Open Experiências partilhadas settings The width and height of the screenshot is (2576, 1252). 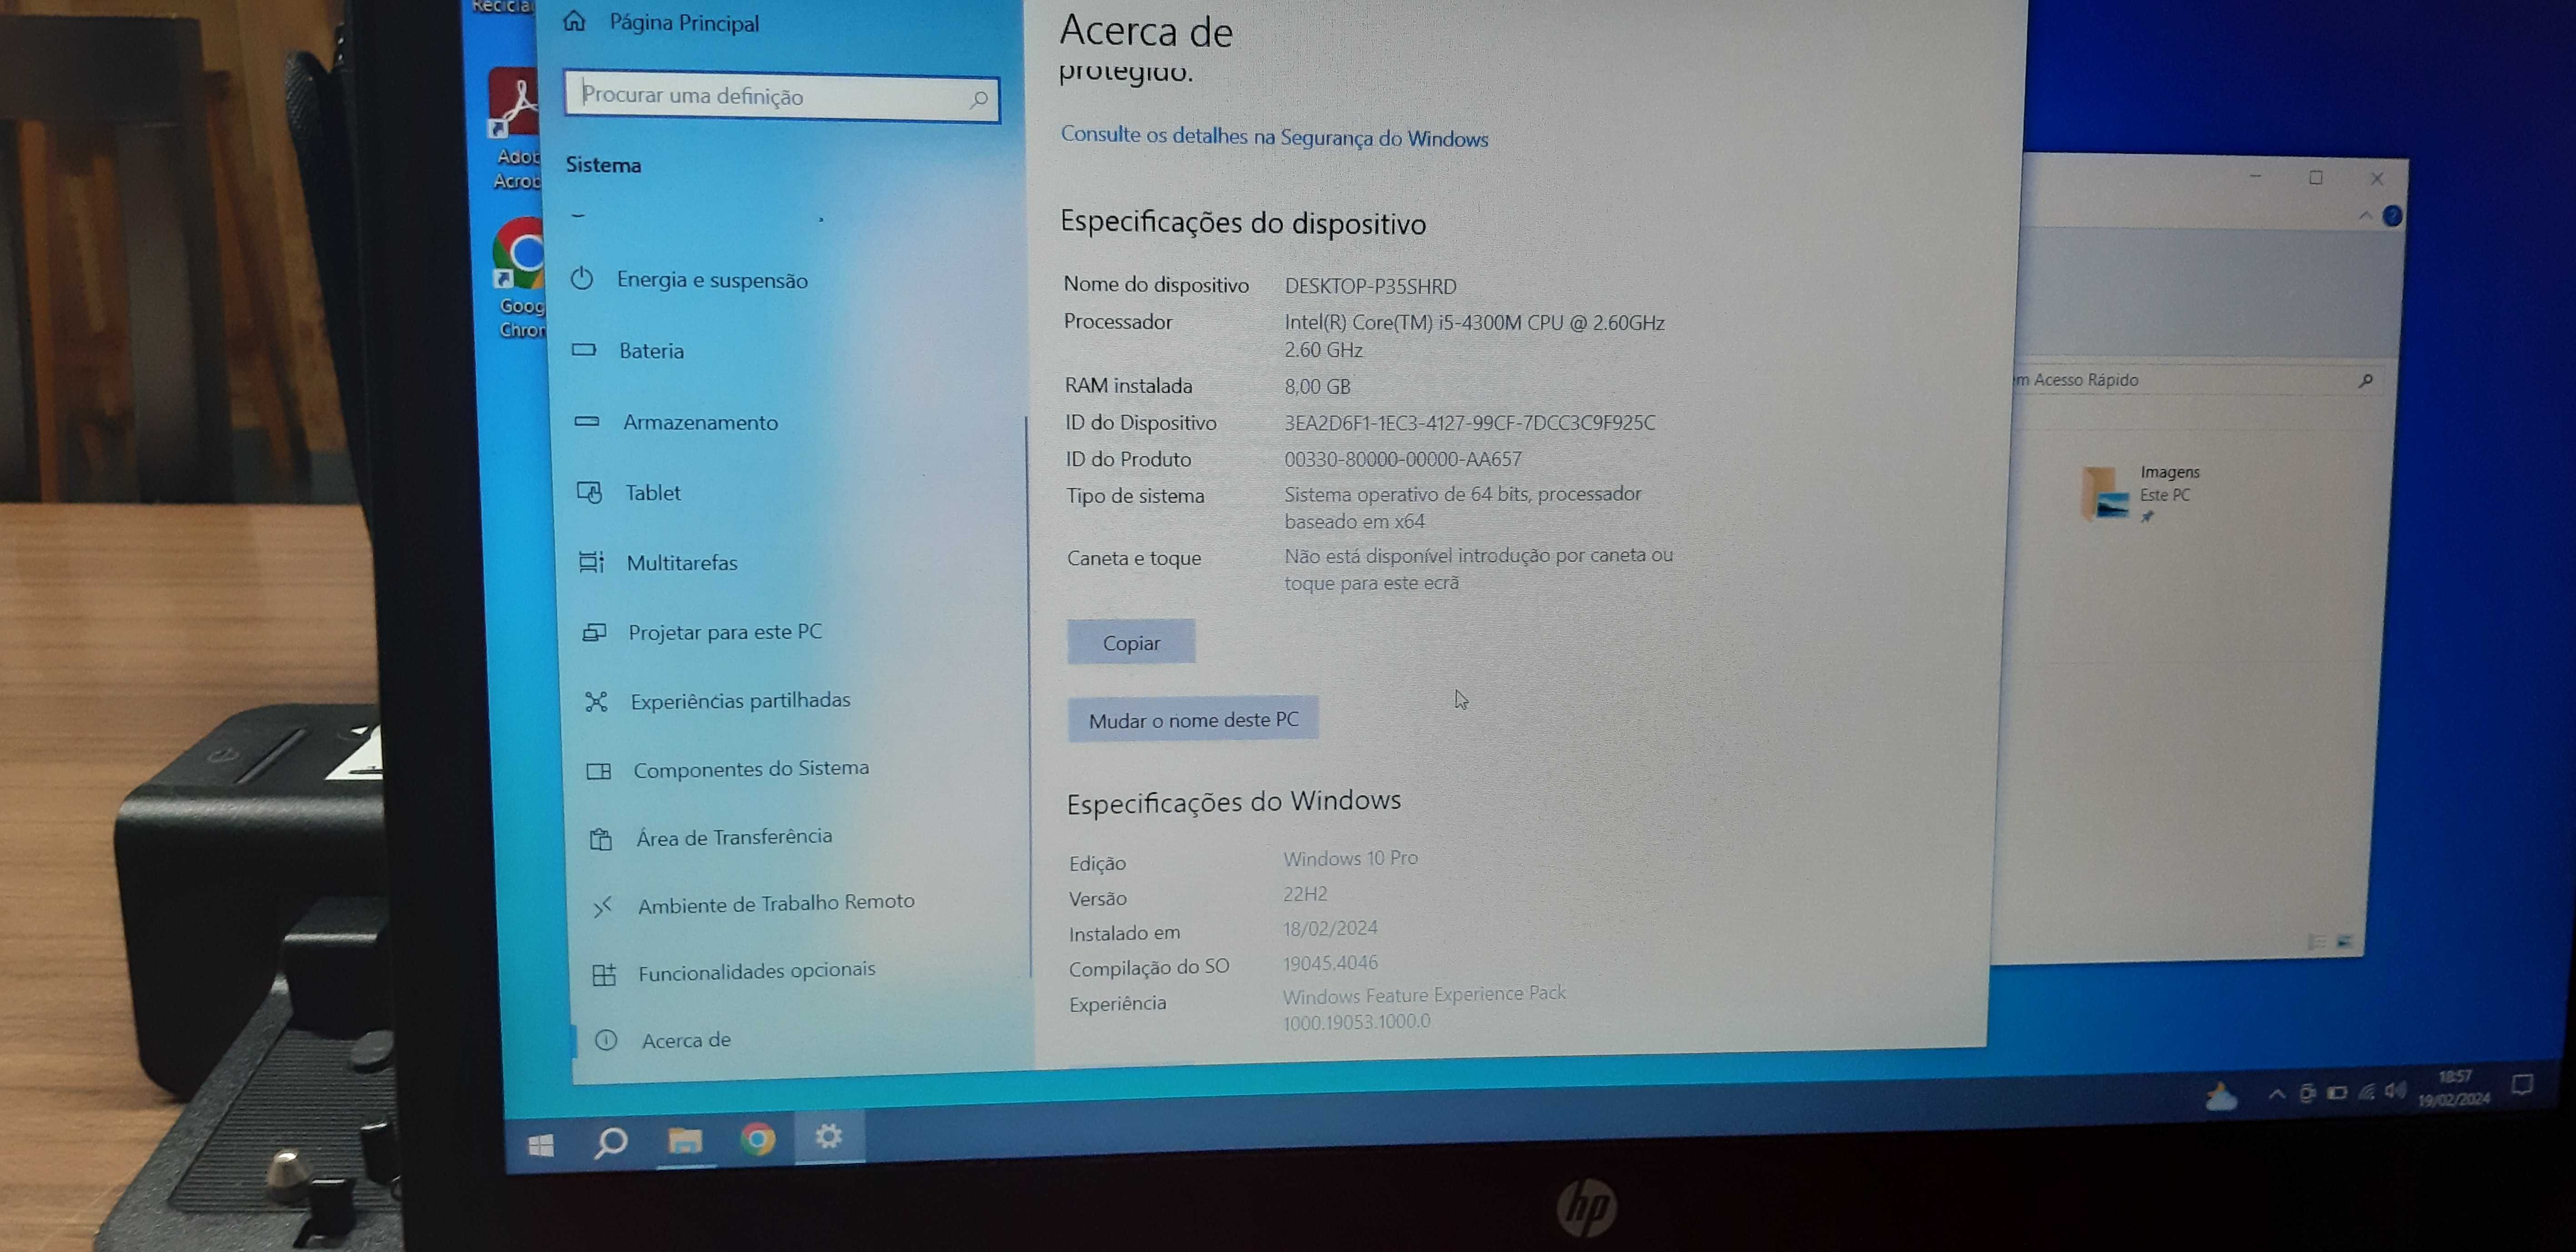[x=740, y=701]
